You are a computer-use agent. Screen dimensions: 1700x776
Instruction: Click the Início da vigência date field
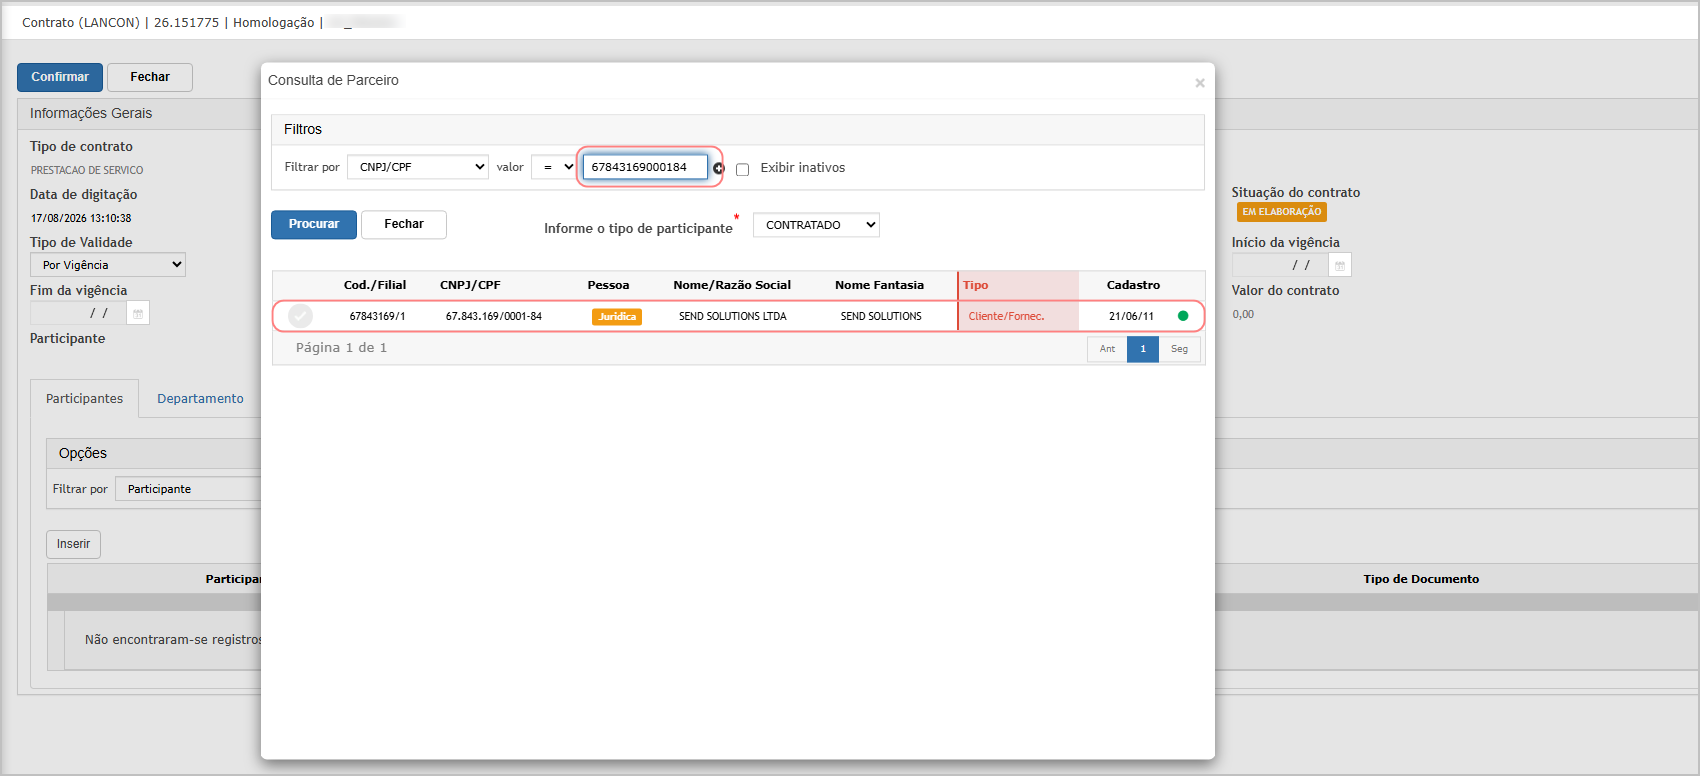pyautogui.click(x=1280, y=266)
